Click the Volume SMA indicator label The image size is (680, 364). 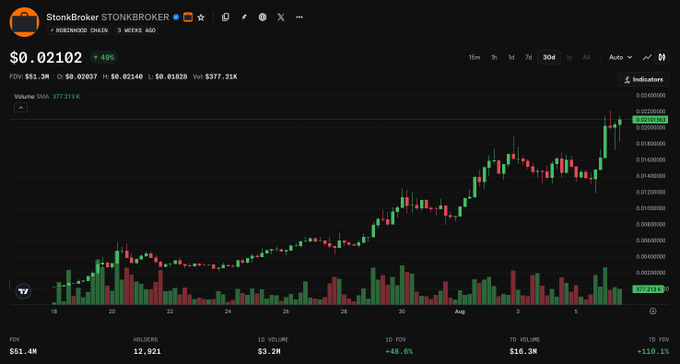click(31, 97)
